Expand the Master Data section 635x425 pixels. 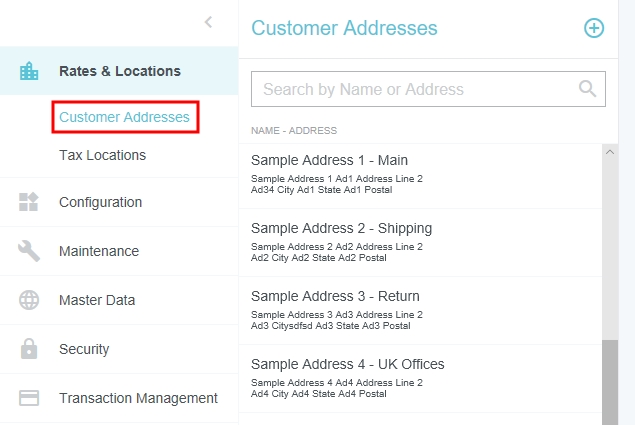pos(97,300)
